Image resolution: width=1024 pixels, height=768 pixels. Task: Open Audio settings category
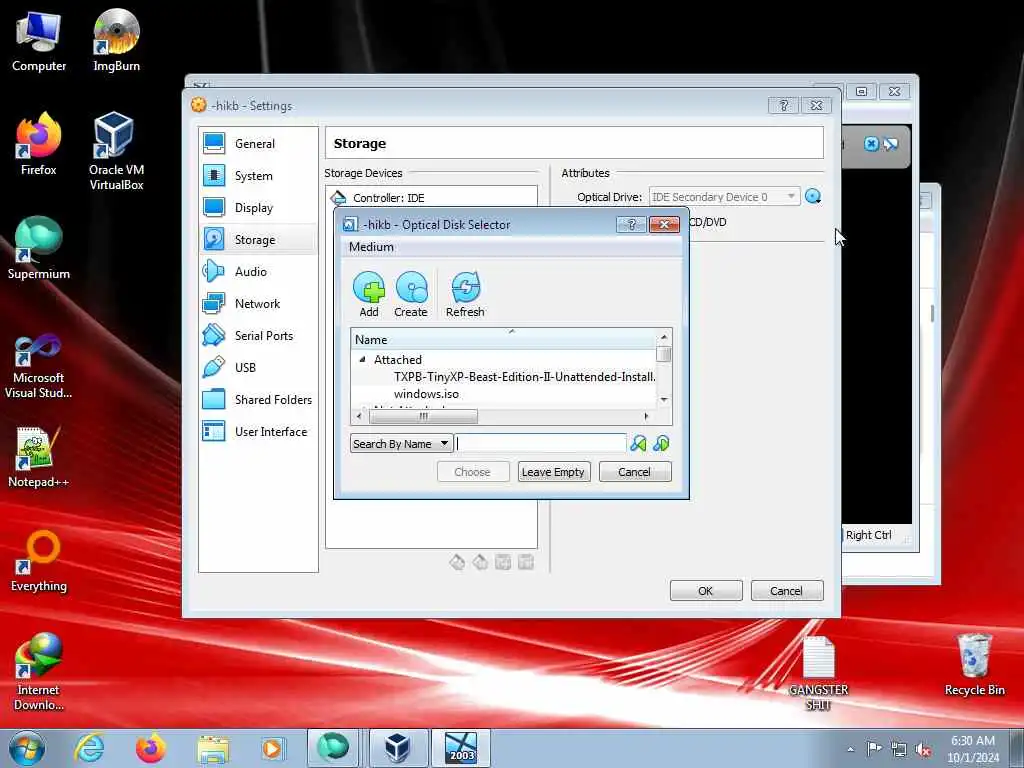click(x=258, y=272)
